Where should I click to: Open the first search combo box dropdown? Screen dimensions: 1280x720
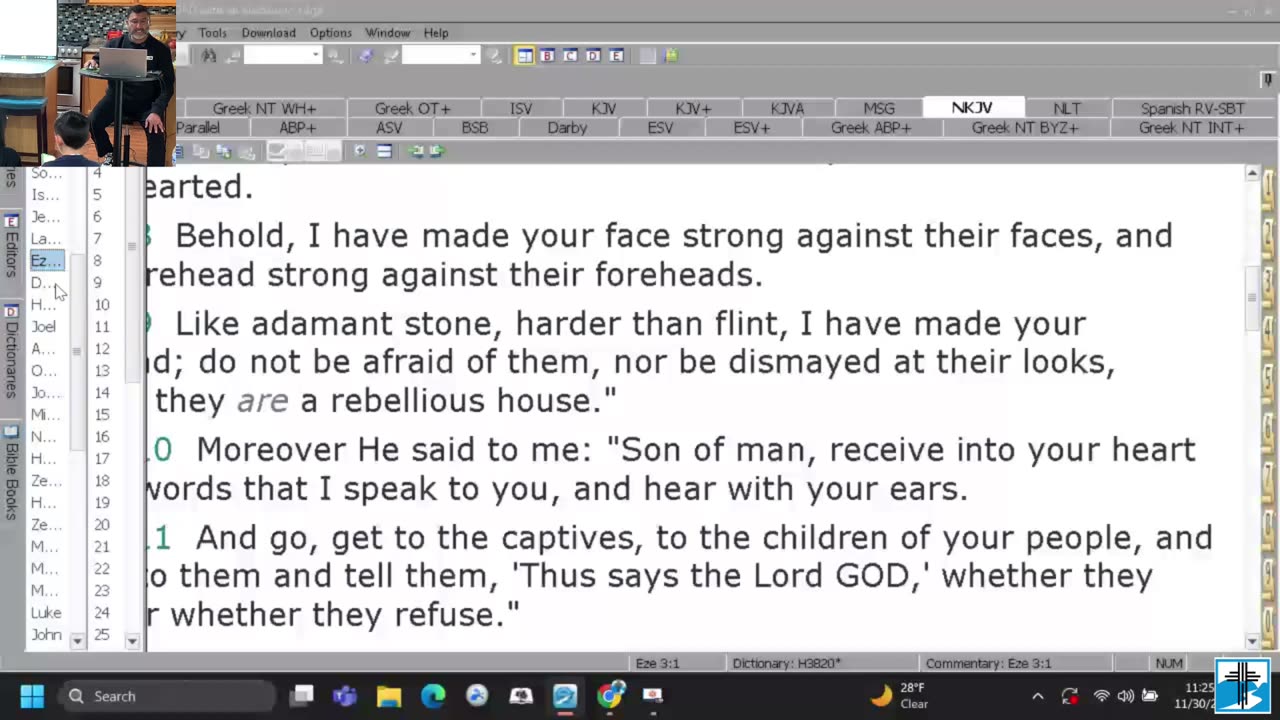click(315, 56)
